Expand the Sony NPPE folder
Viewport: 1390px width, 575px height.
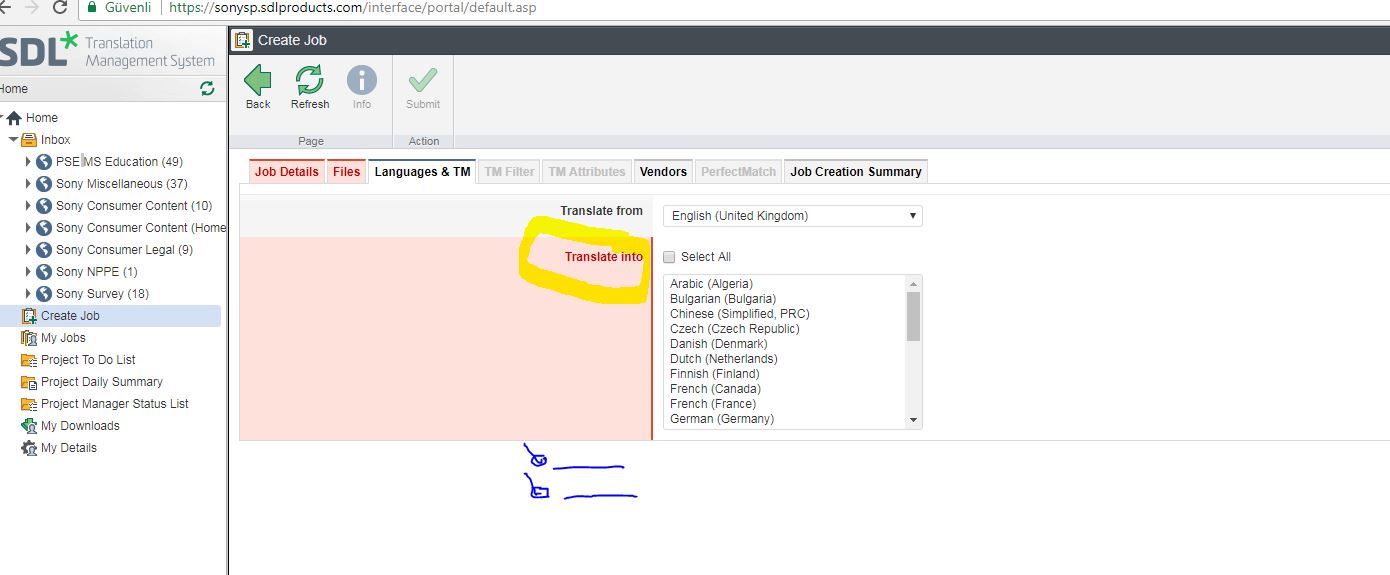tap(28, 272)
